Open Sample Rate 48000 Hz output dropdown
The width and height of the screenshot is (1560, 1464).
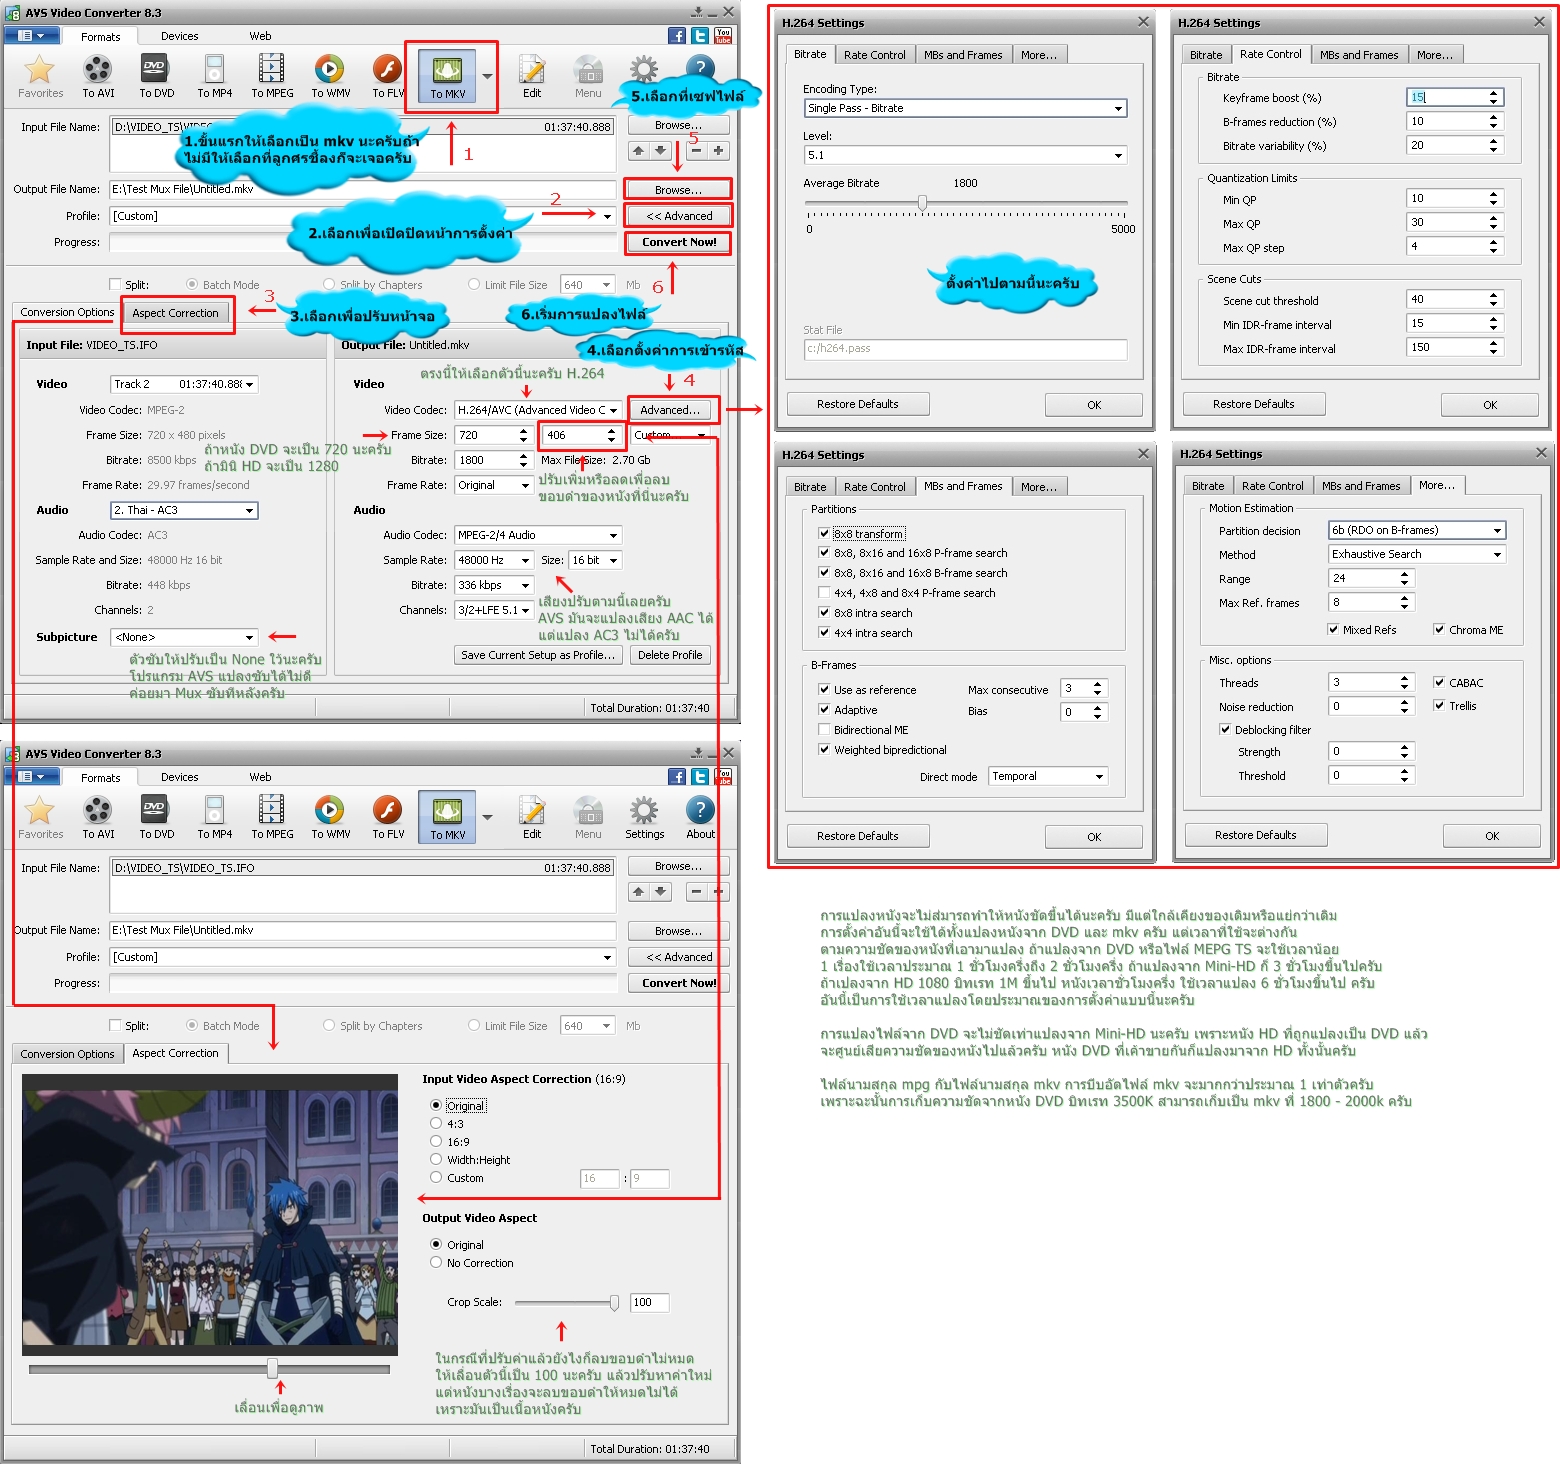pyautogui.click(x=494, y=560)
